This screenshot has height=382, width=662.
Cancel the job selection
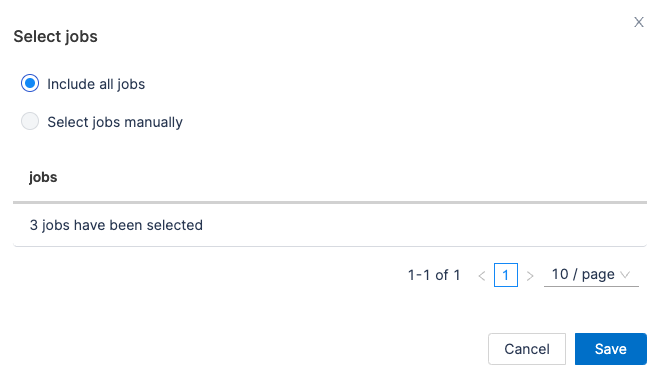click(527, 349)
